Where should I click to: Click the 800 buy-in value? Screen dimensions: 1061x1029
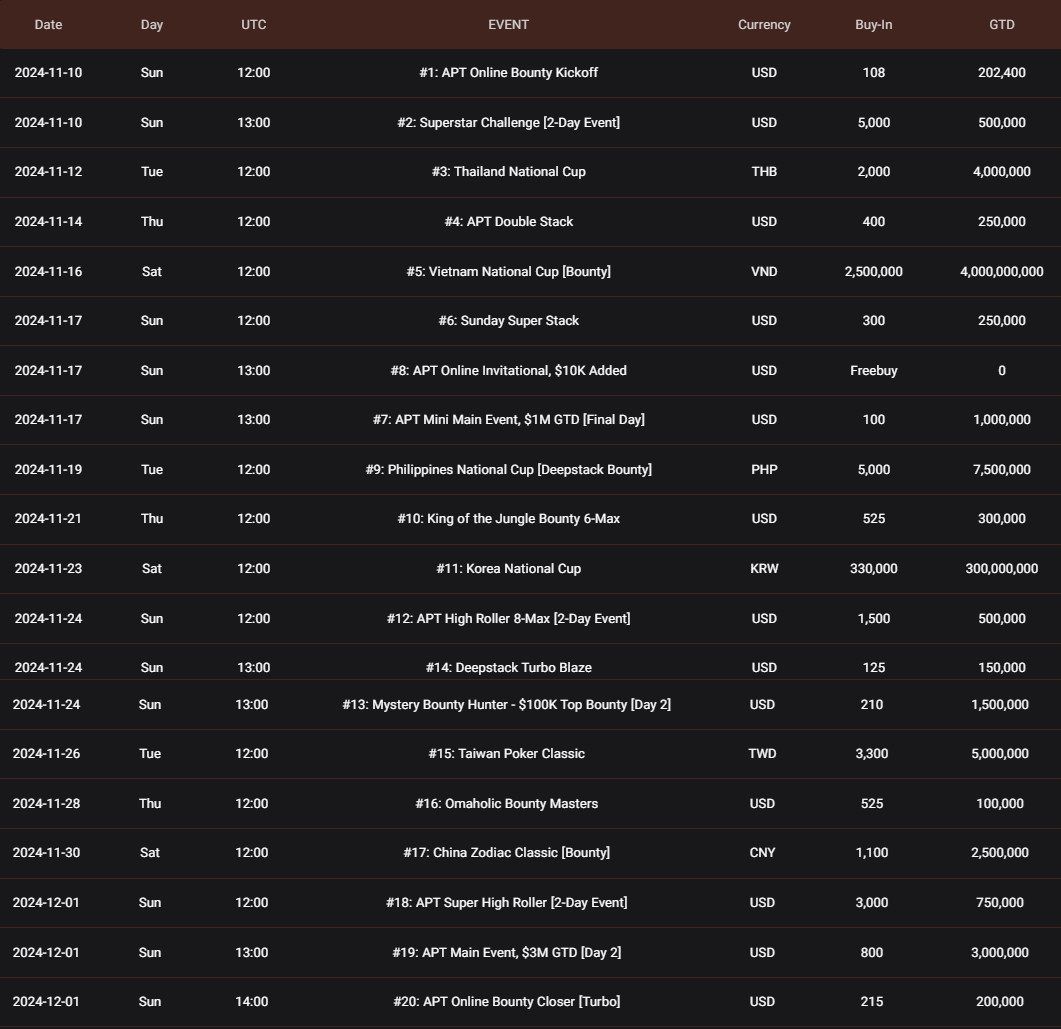(872, 953)
